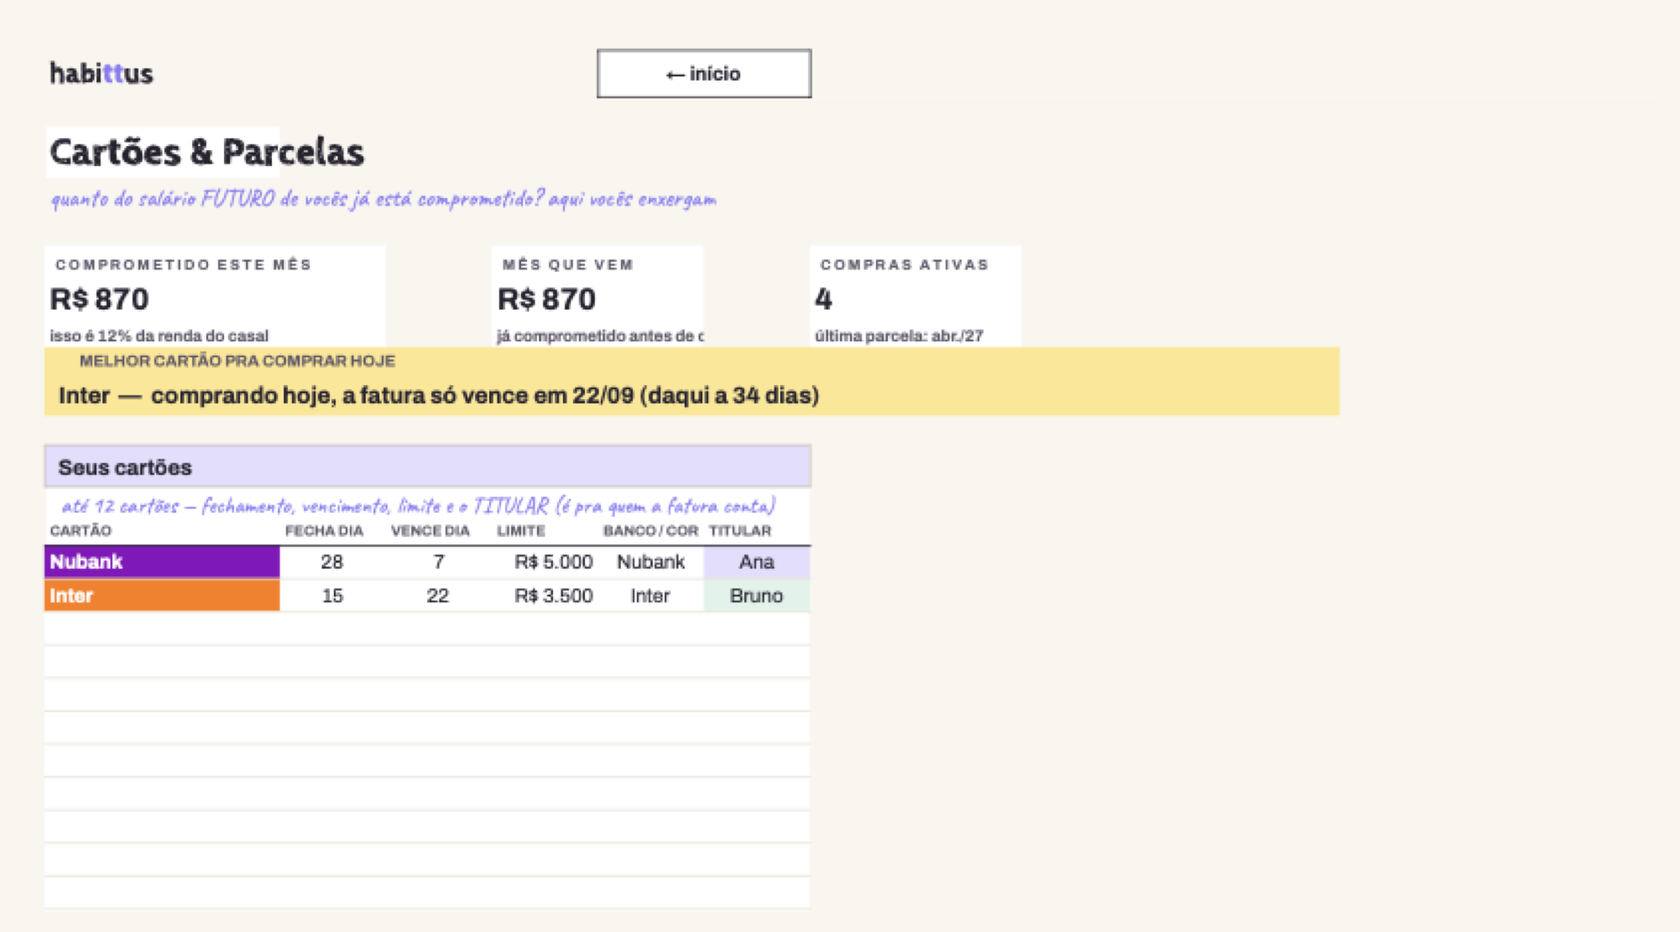This screenshot has height=932, width=1680.
Task: Click the Seus cartões section header
Action: click(428, 467)
